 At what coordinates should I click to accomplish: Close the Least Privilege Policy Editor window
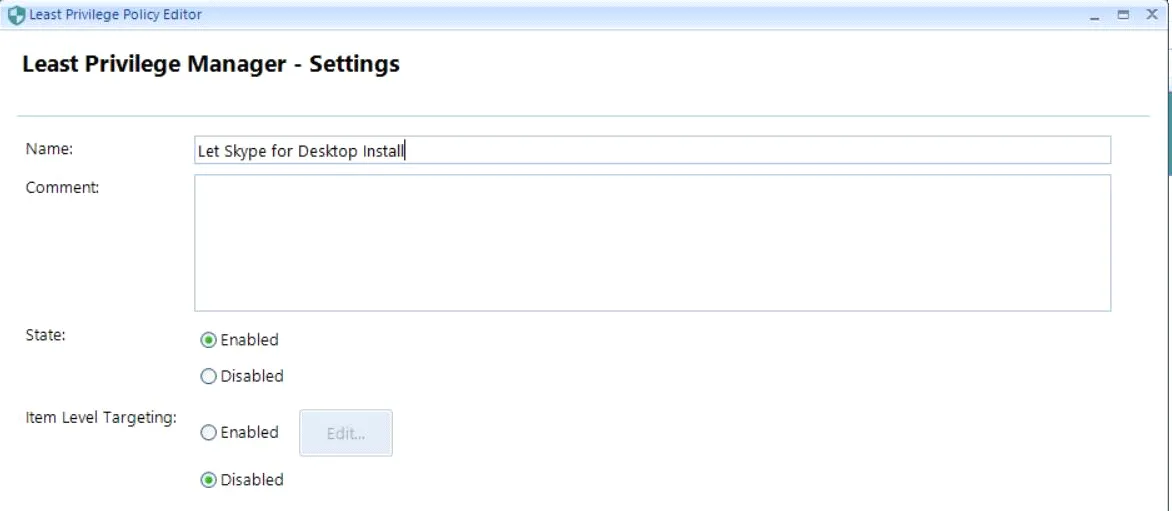coord(1153,15)
